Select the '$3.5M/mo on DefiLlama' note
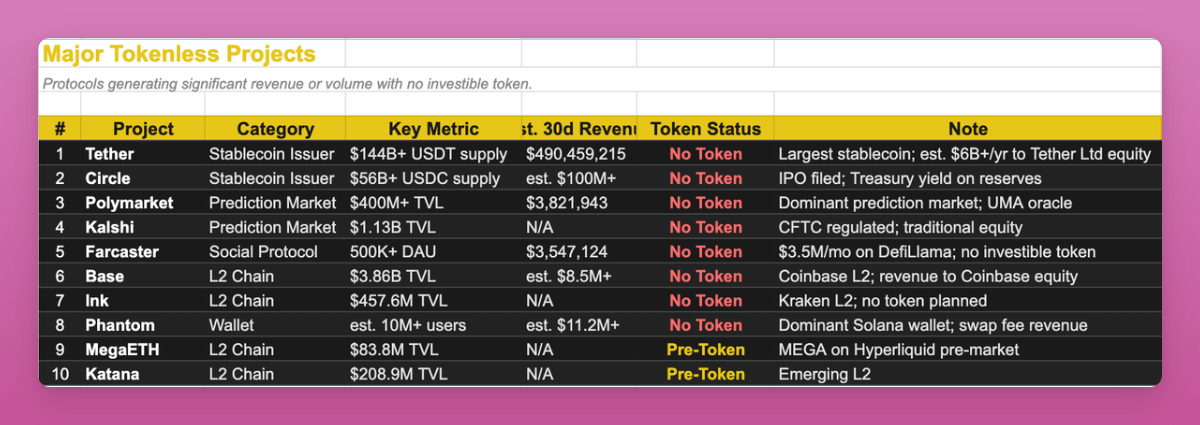 (x=968, y=252)
